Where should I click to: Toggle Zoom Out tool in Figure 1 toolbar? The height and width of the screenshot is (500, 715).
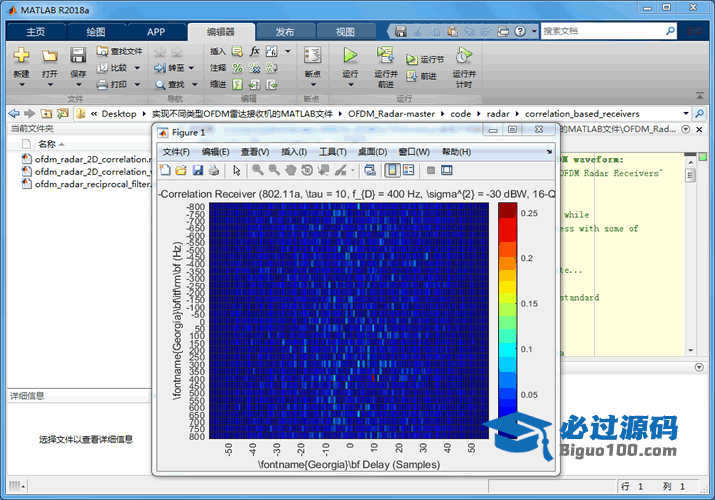(x=274, y=170)
